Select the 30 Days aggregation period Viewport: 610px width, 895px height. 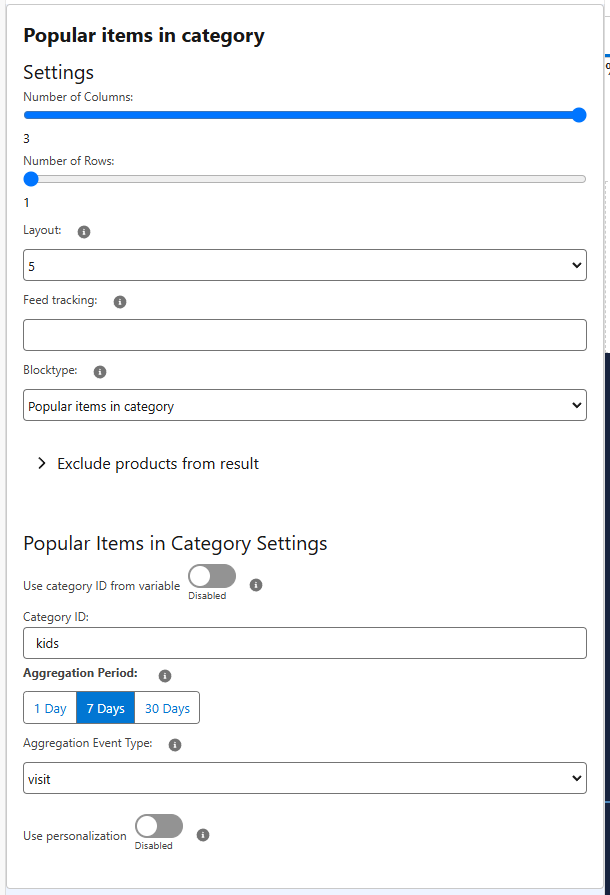(x=167, y=708)
